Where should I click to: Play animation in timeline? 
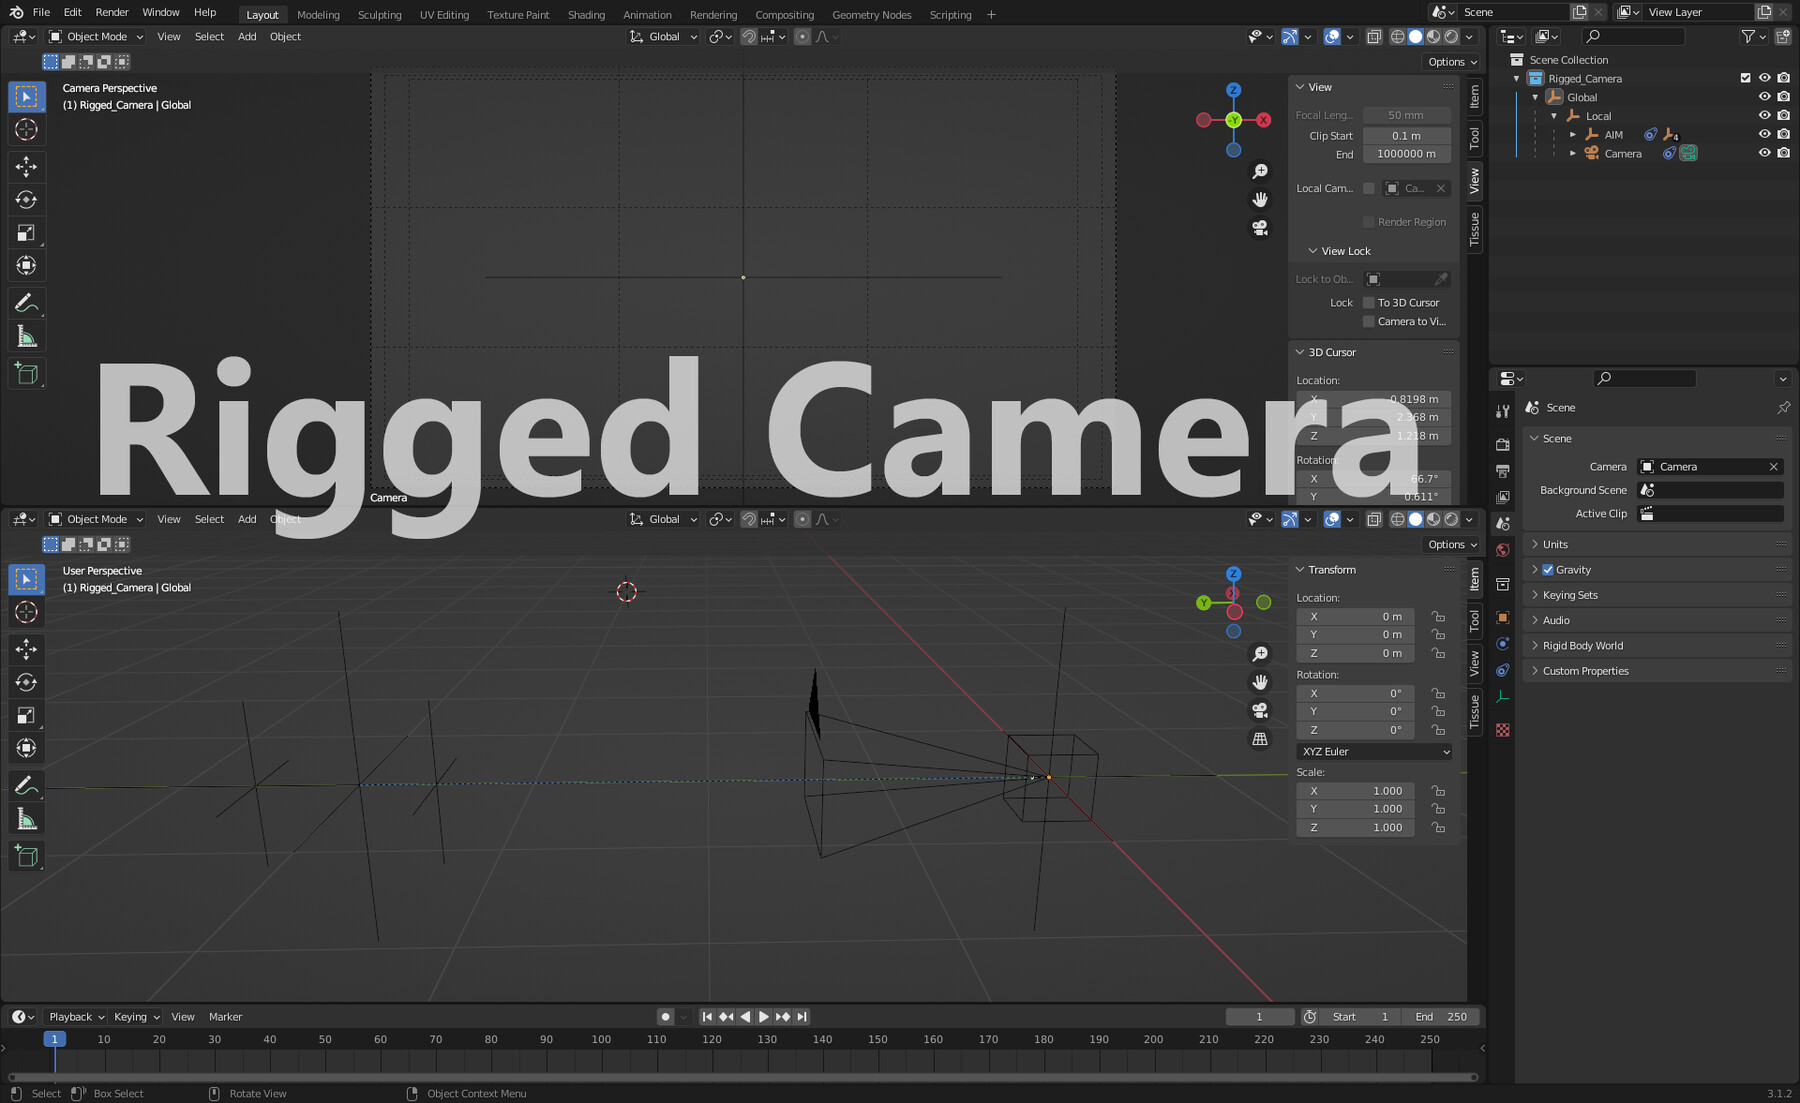pyautogui.click(x=764, y=1017)
